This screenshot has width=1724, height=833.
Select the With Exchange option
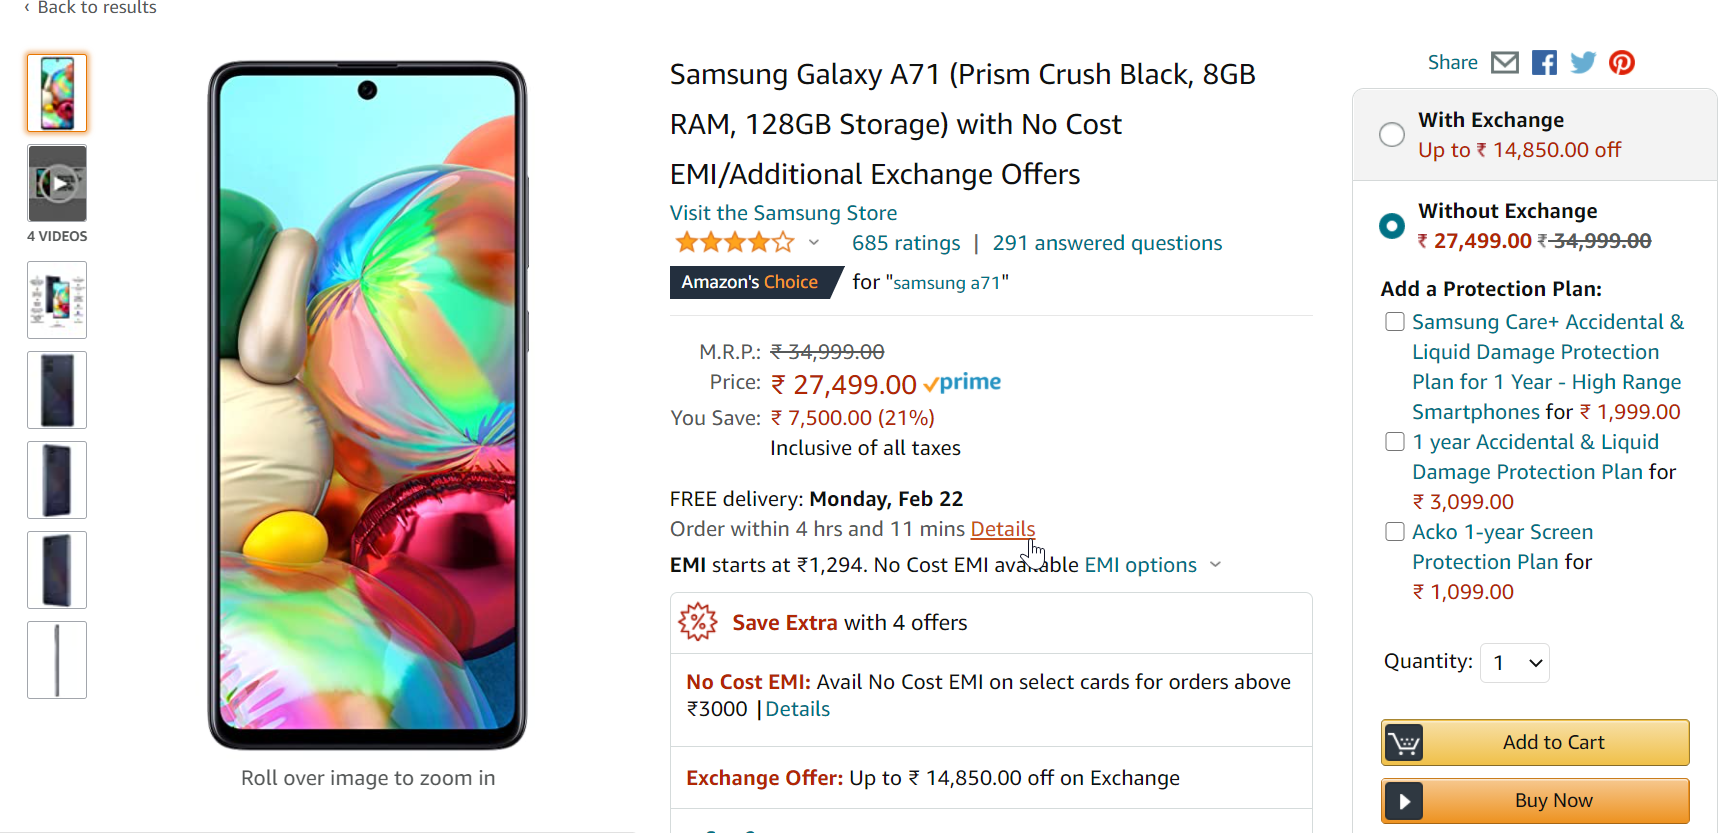coord(1392,135)
